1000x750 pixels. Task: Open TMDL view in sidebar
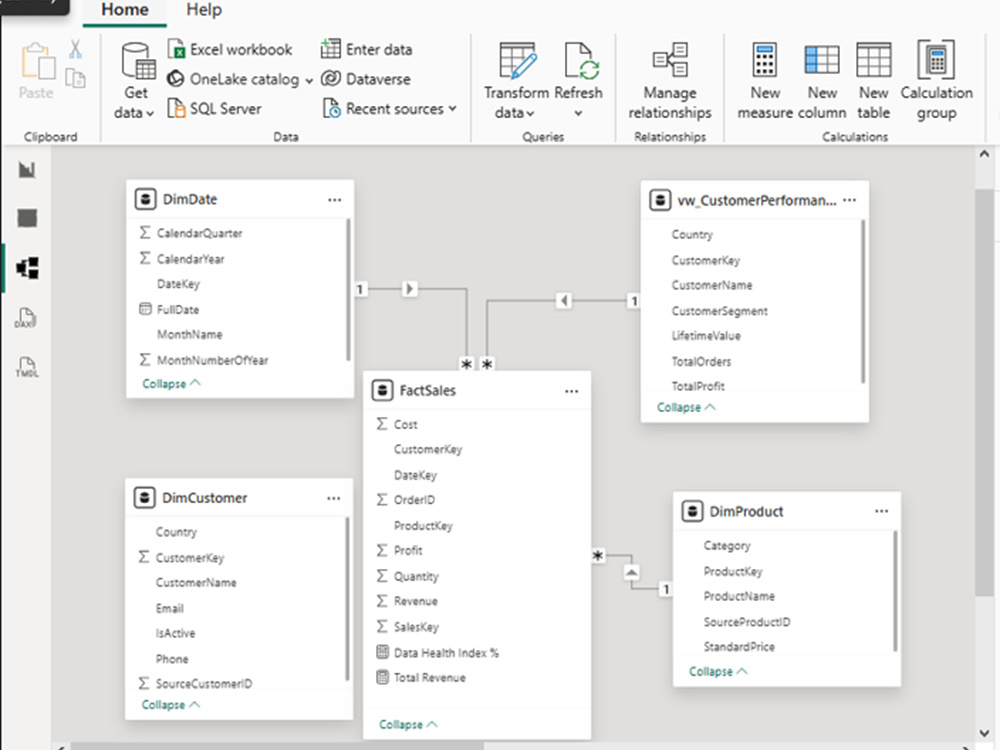pyautogui.click(x=27, y=367)
